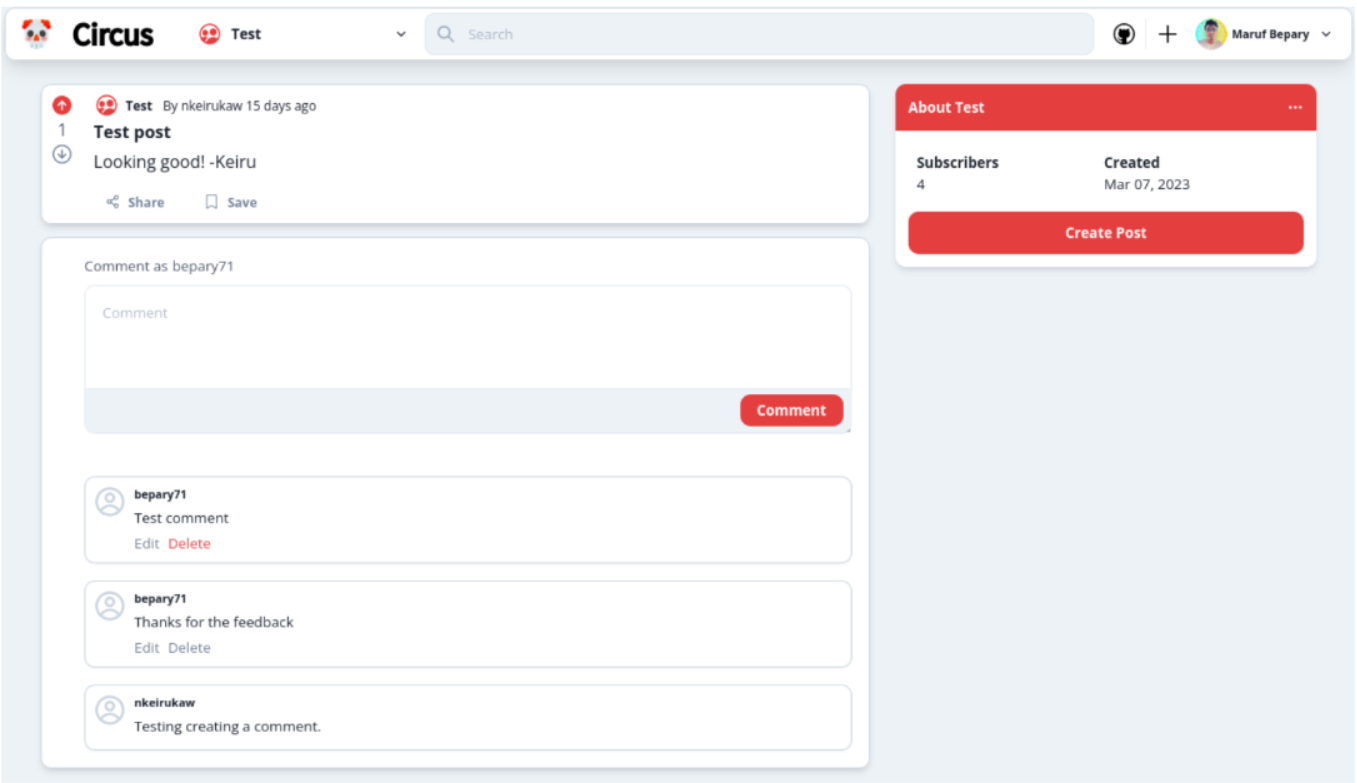This screenshot has width=1357, height=783.
Task: Open the GitHub icon link
Action: tap(1124, 34)
